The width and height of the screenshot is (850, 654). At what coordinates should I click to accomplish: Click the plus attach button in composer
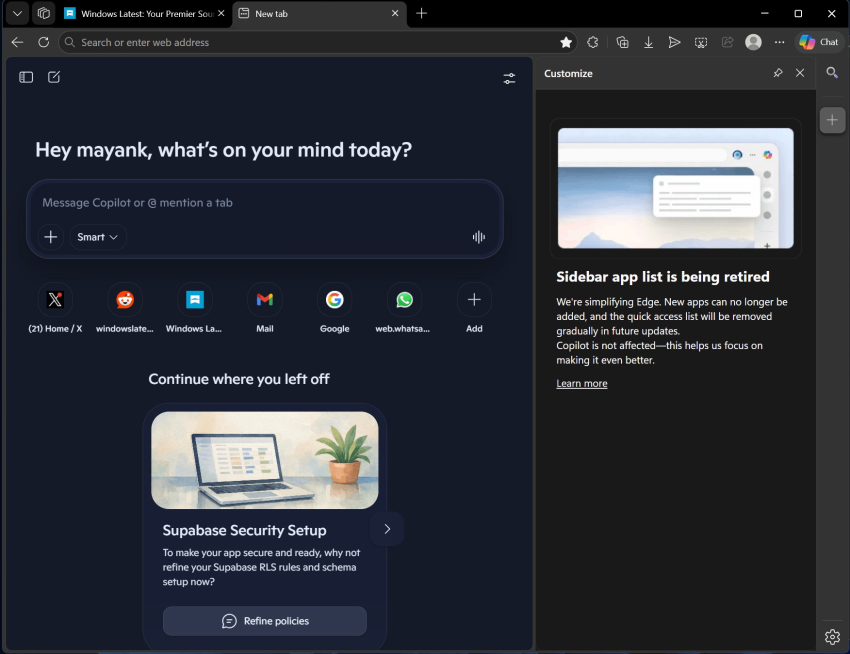50,237
